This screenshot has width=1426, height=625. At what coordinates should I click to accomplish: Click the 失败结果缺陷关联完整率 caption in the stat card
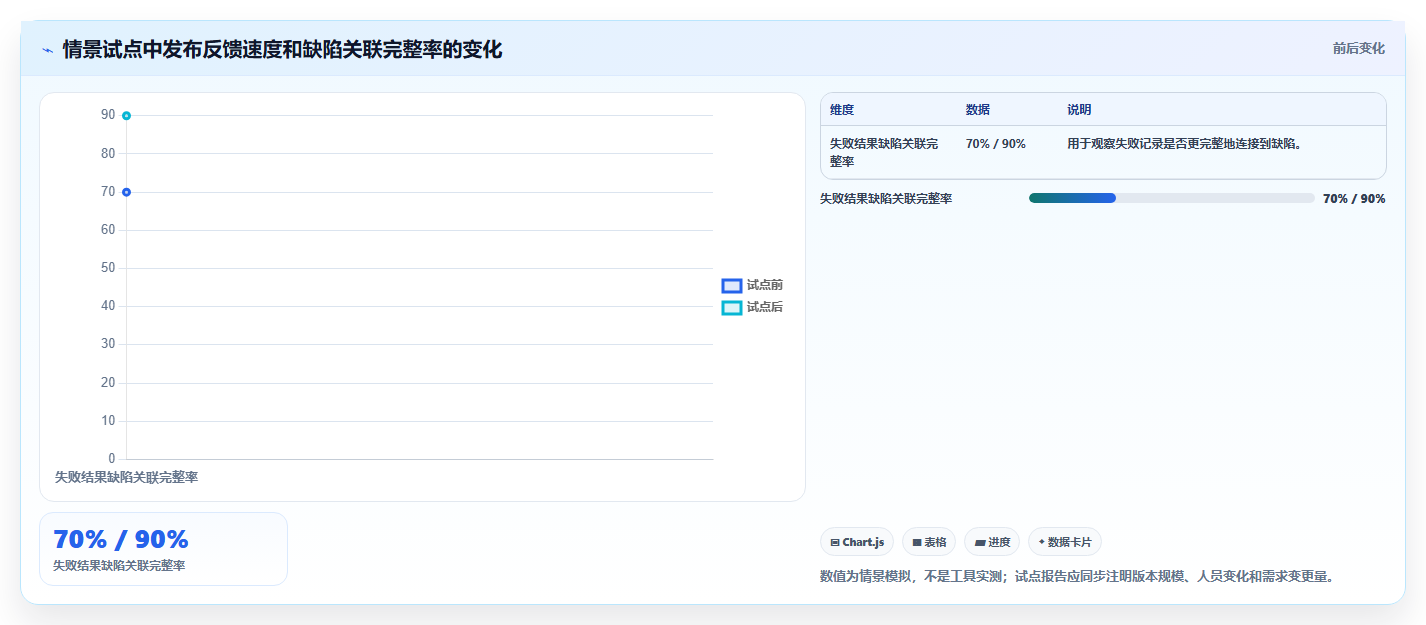pyautogui.click(x=119, y=566)
